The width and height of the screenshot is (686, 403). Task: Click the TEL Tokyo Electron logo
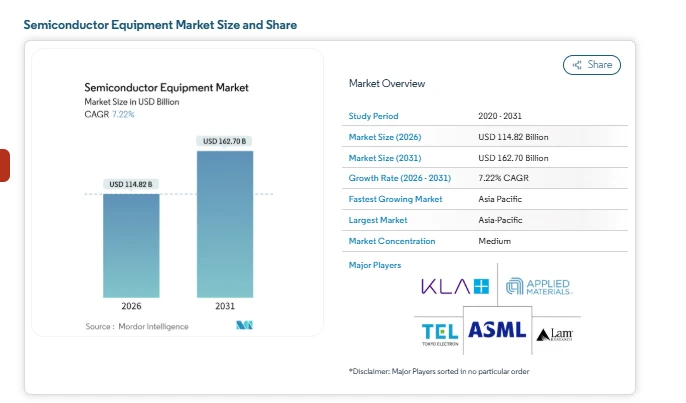point(439,332)
